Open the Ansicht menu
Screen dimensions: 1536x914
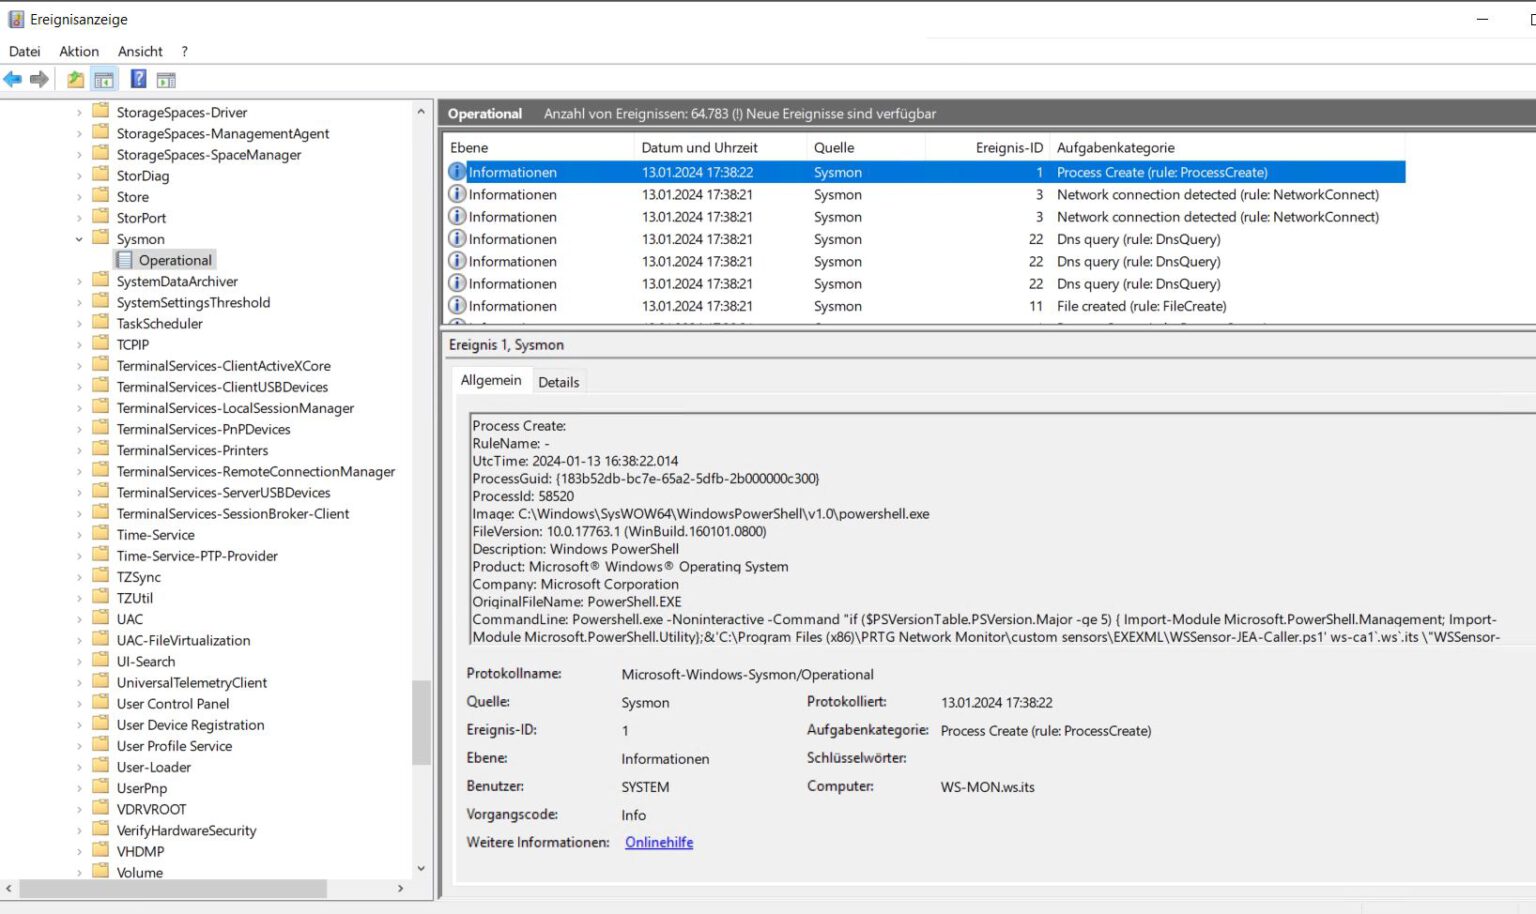(x=140, y=51)
